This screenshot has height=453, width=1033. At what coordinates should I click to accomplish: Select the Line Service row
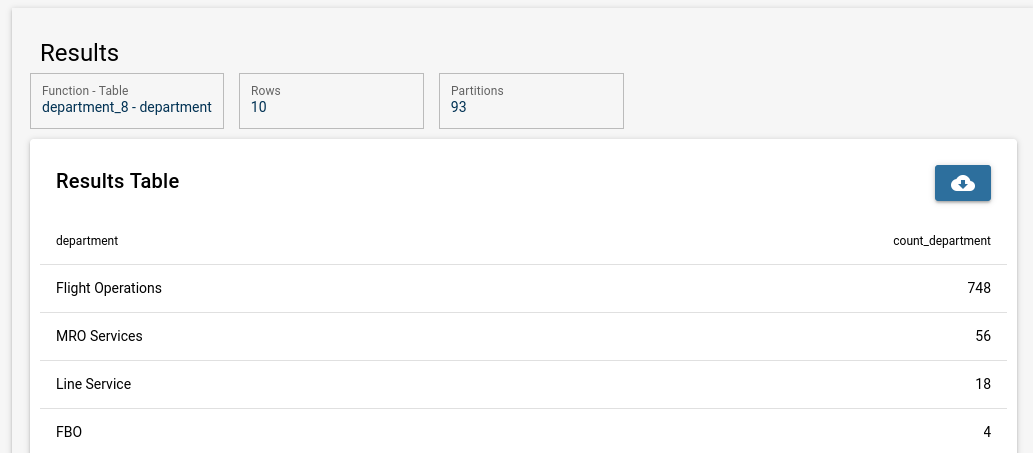click(523, 385)
